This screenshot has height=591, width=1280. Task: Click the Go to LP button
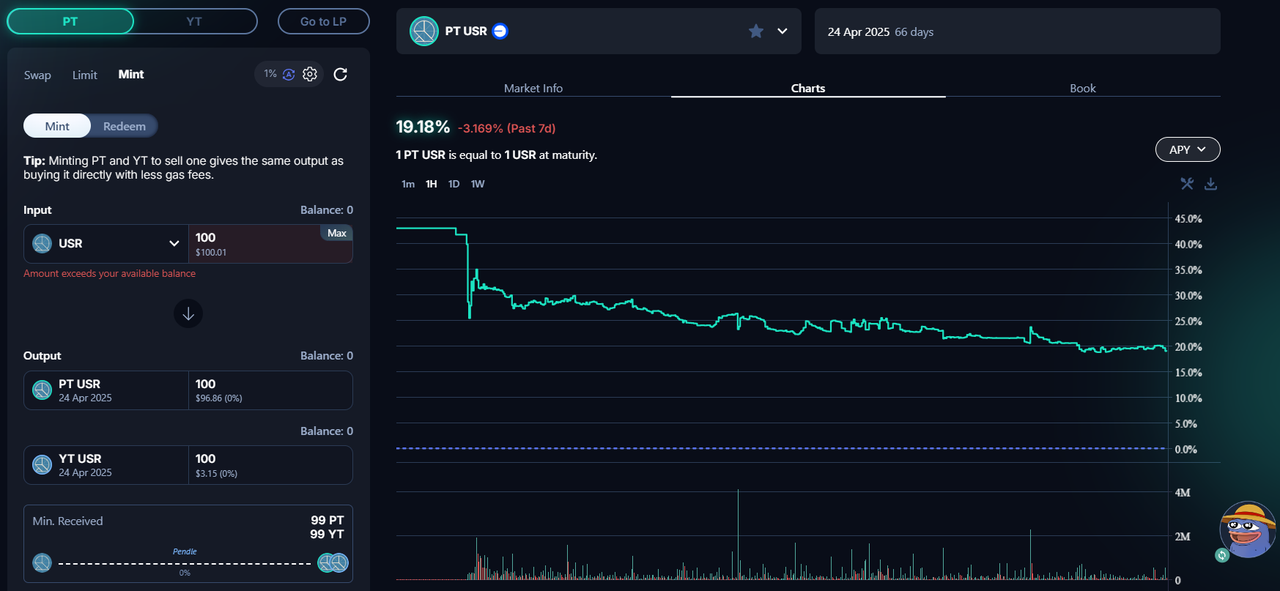point(323,21)
